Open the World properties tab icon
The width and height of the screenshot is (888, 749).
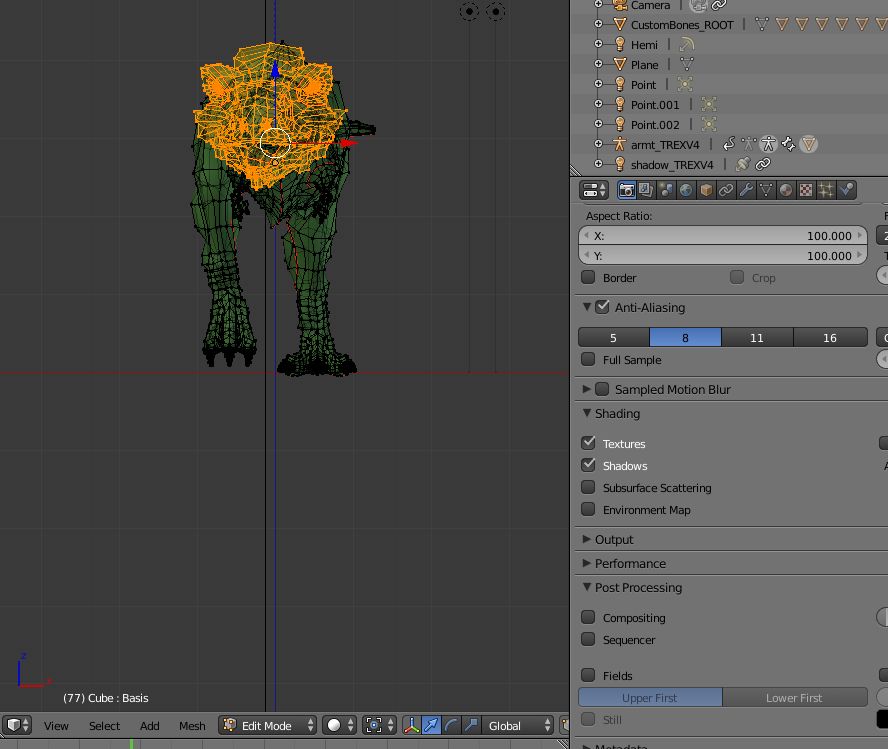(686, 190)
